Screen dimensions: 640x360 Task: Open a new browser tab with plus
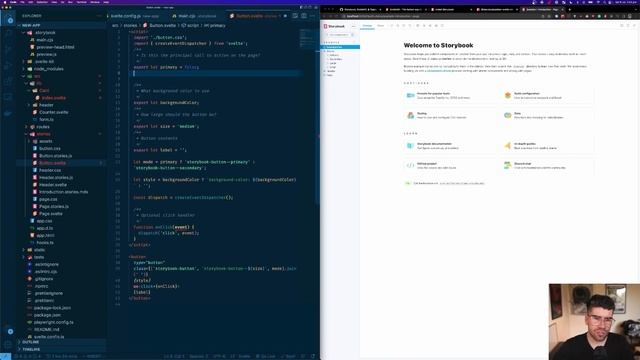click(x=569, y=9)
